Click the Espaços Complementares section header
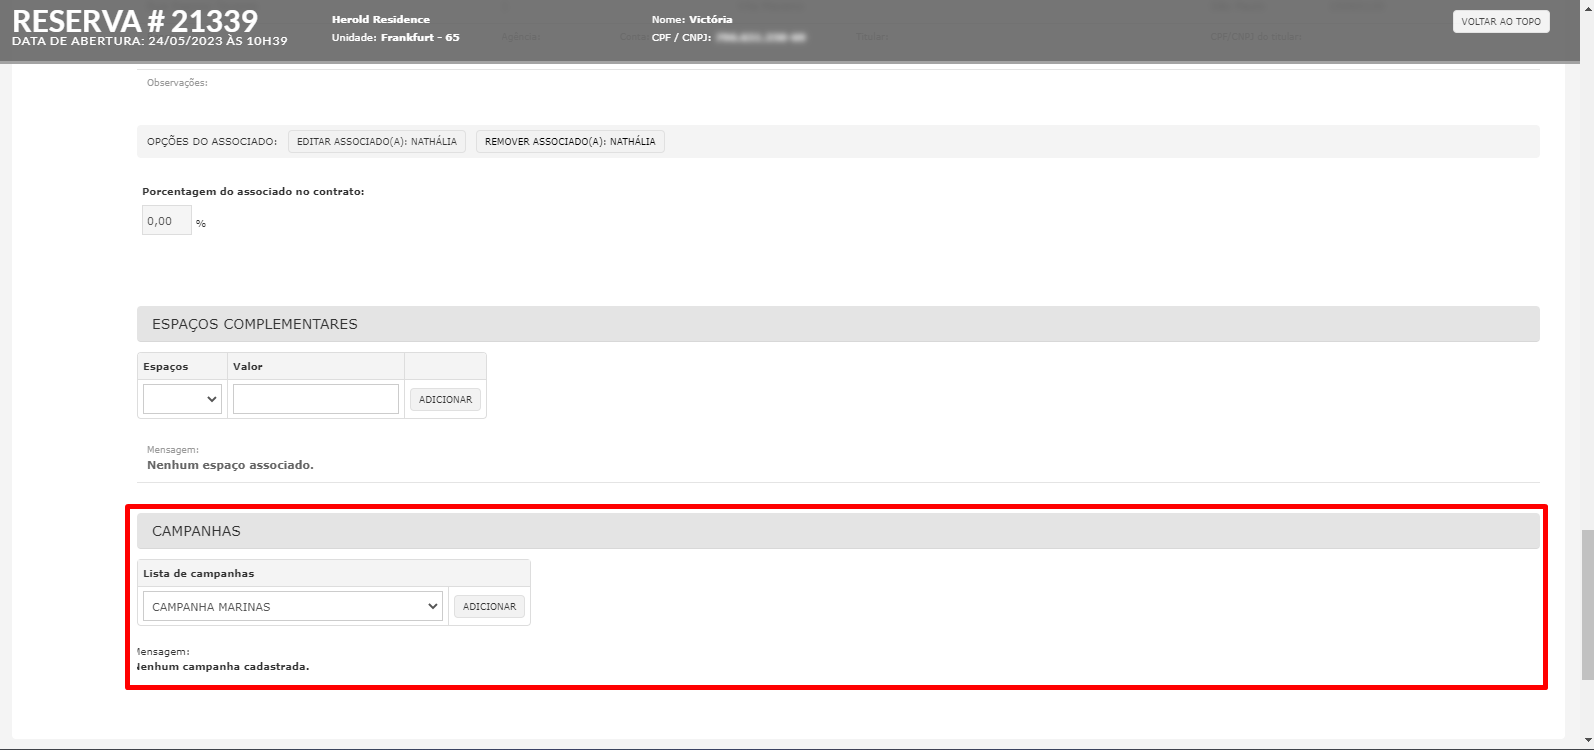The width and height of the screenshot is (1594, 750). click(x=838, y=324)
